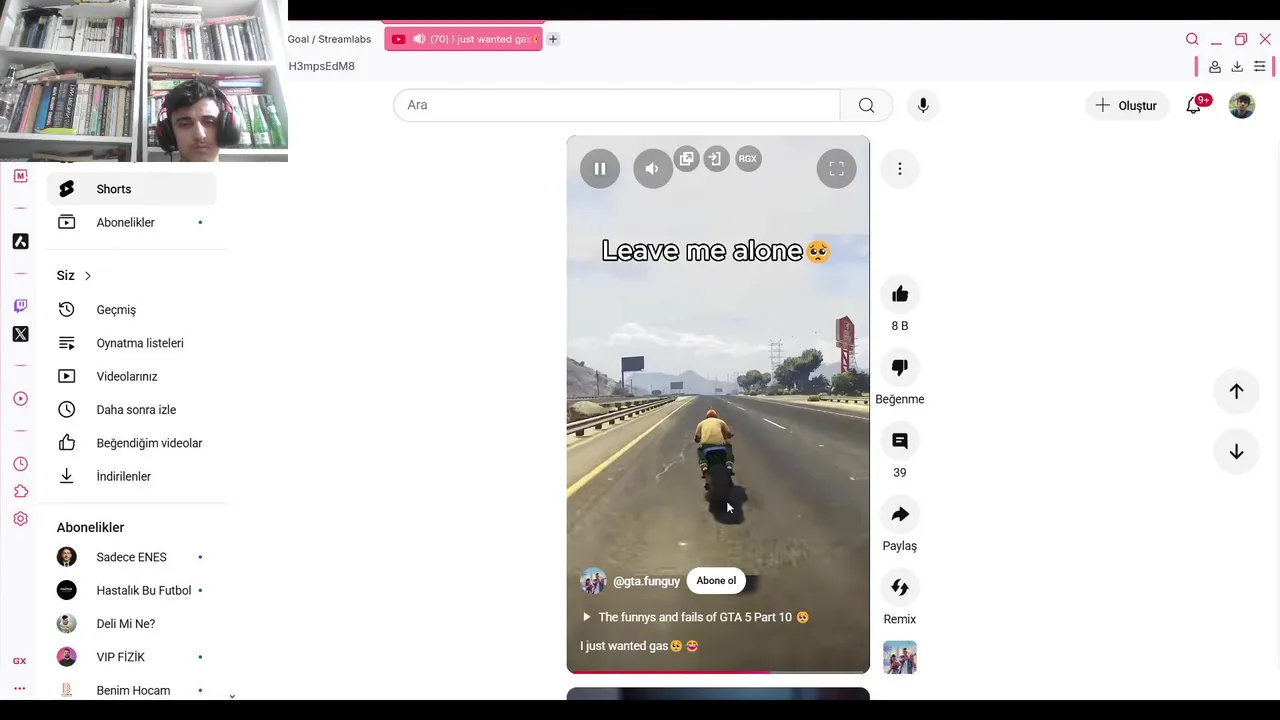Image resolution: width=1280 pixels, height=720 pixels.
Task: Expand sidebar list with bottom down chevron
Action: coord(232,696)
